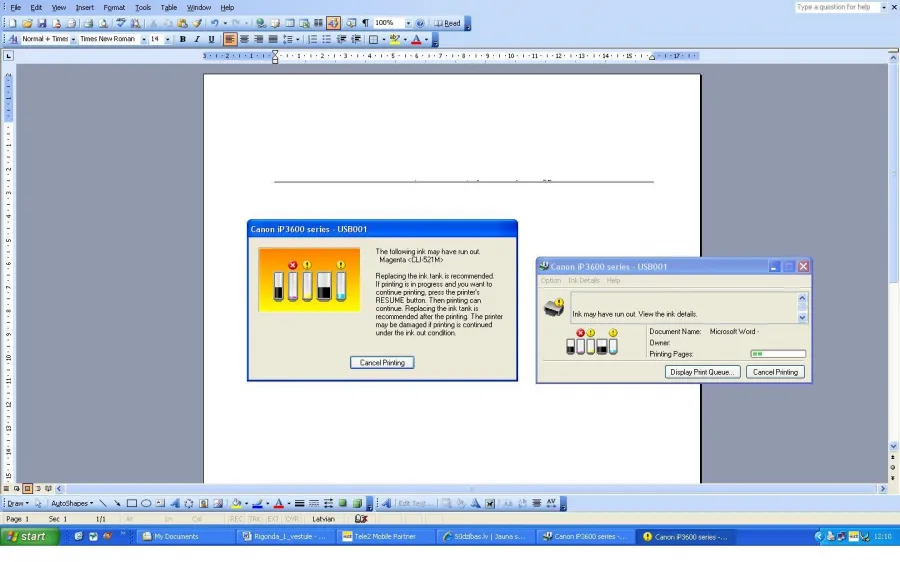Apply bulleted list formatting

pos(327,39)
